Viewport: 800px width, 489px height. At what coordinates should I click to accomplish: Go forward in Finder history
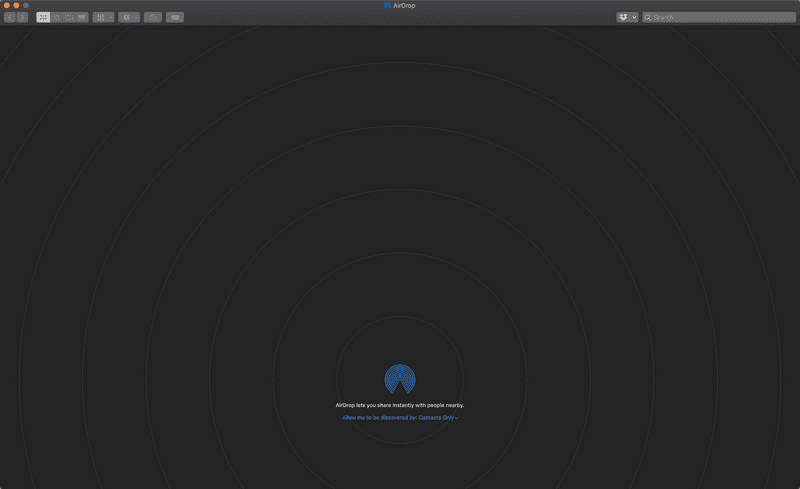tap(22, 17)
